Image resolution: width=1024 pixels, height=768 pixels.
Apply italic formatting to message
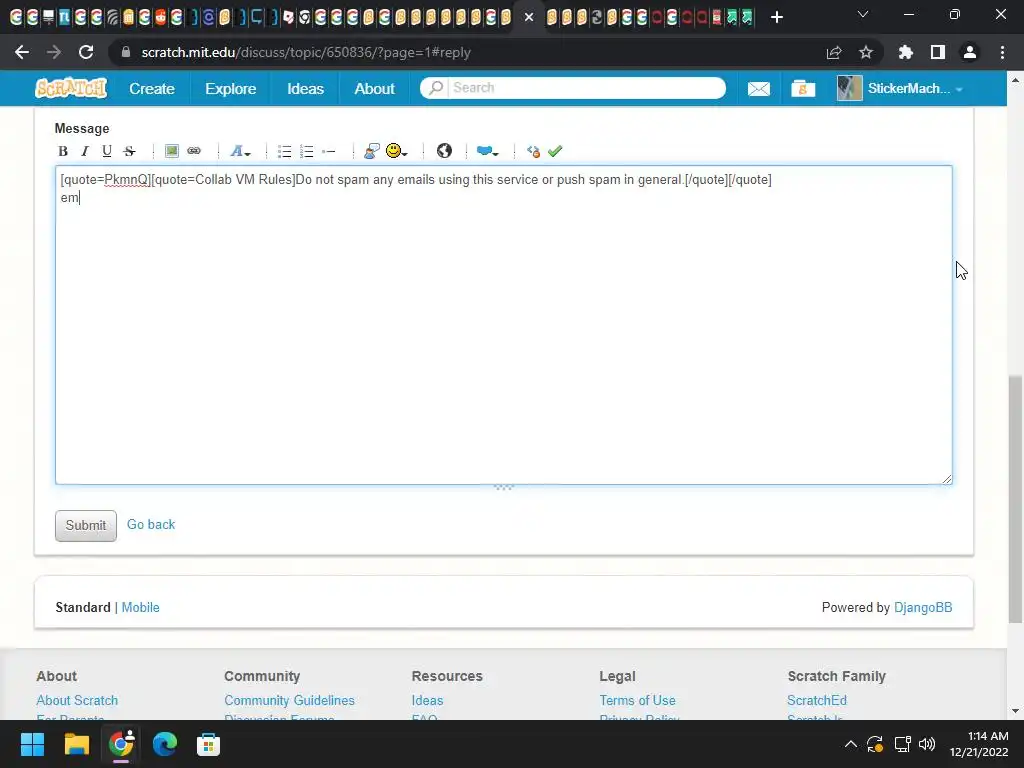click(85, 151)
